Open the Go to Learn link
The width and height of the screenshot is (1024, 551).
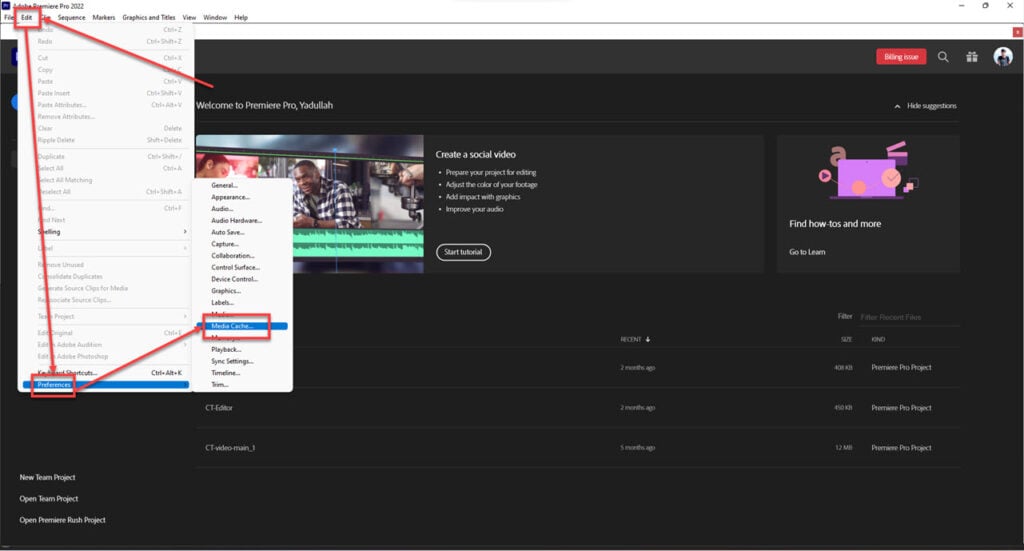tap(807, 252)
